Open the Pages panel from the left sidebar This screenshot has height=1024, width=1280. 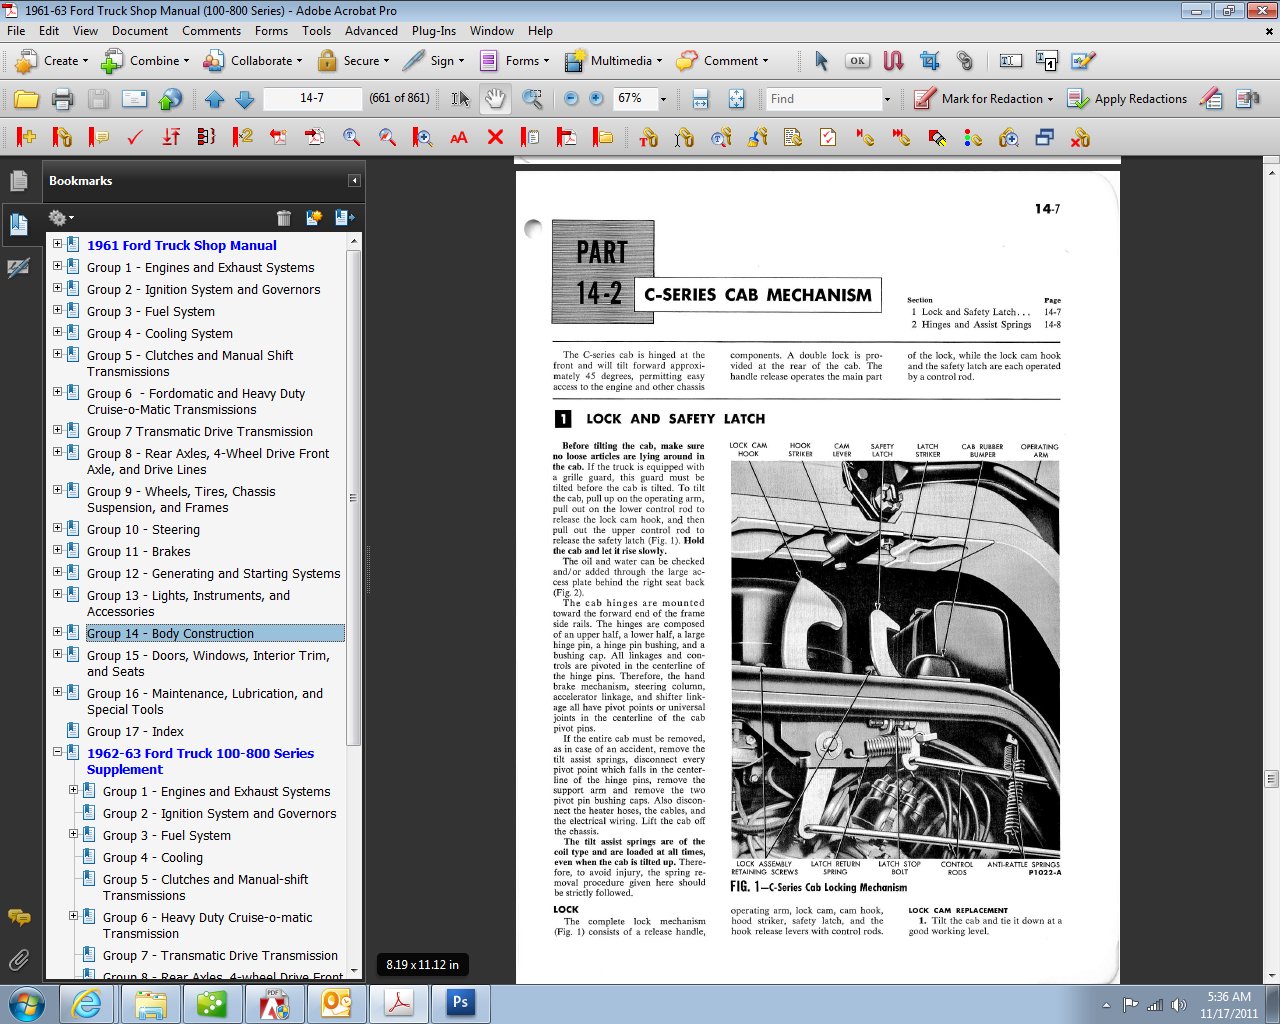click(x=20, y=180)
